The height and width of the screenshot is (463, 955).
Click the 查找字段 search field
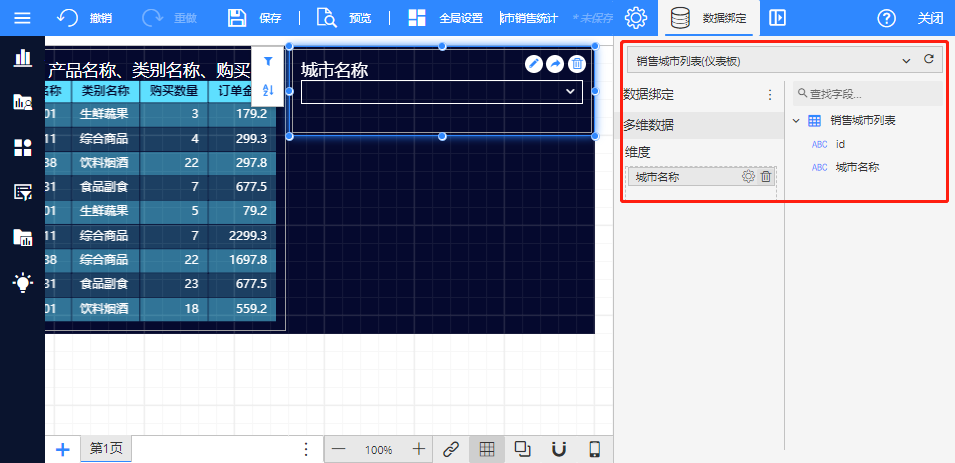(866, 94)
